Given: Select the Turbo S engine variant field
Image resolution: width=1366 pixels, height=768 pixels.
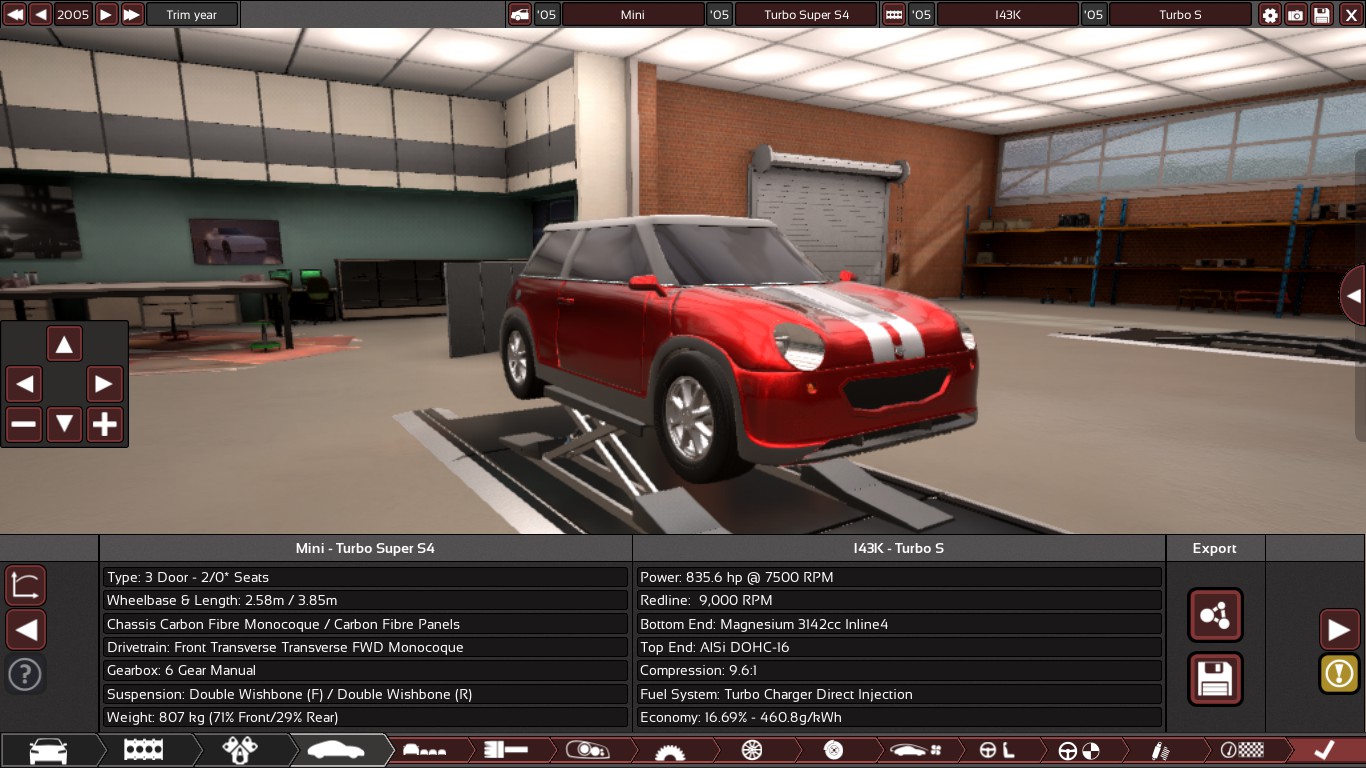Looking at the screenshot, I should (1180, 14).
